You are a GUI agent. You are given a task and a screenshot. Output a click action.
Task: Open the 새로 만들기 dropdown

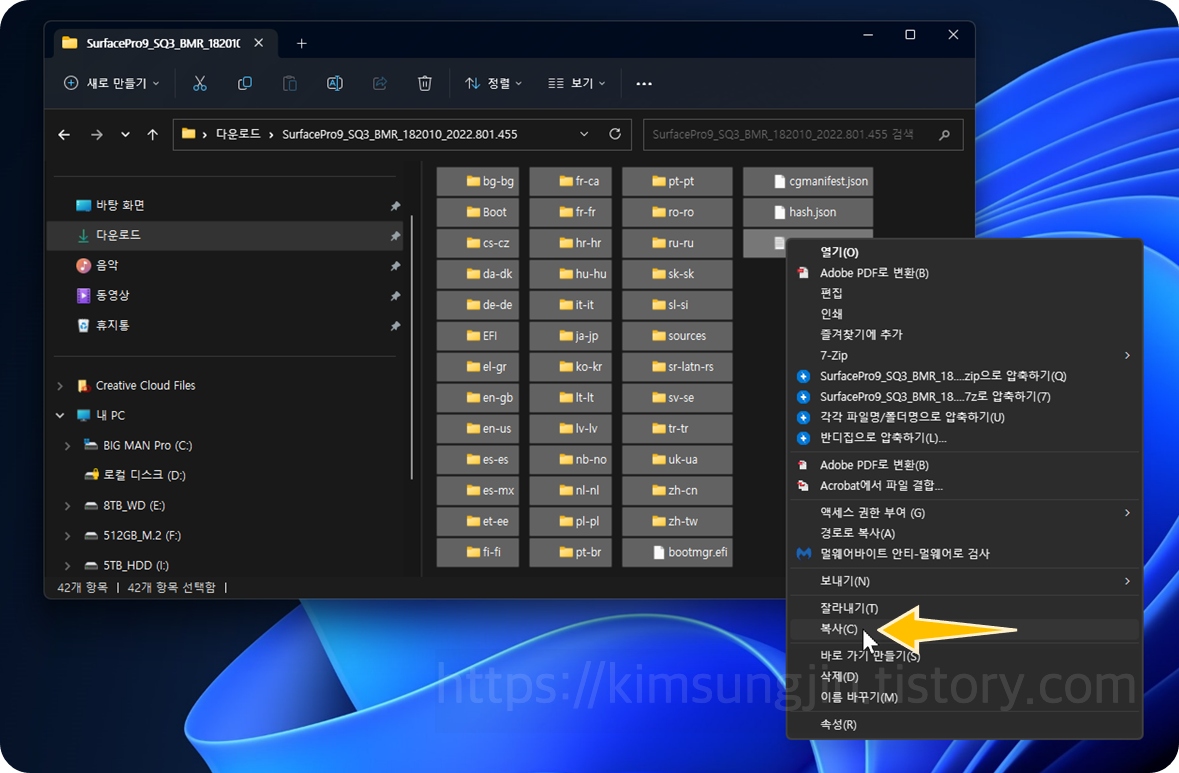tap(111, 83)
